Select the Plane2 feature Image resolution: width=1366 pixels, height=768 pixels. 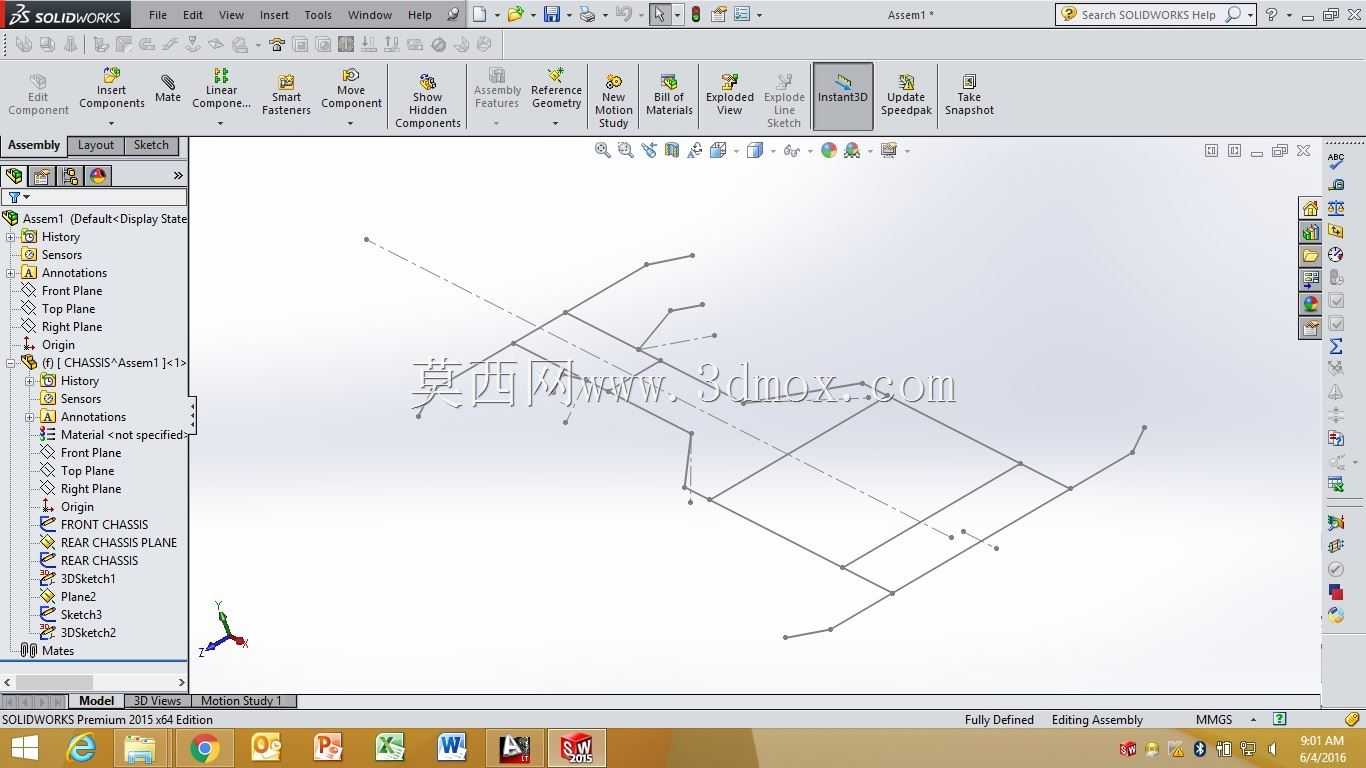point(78,597)
